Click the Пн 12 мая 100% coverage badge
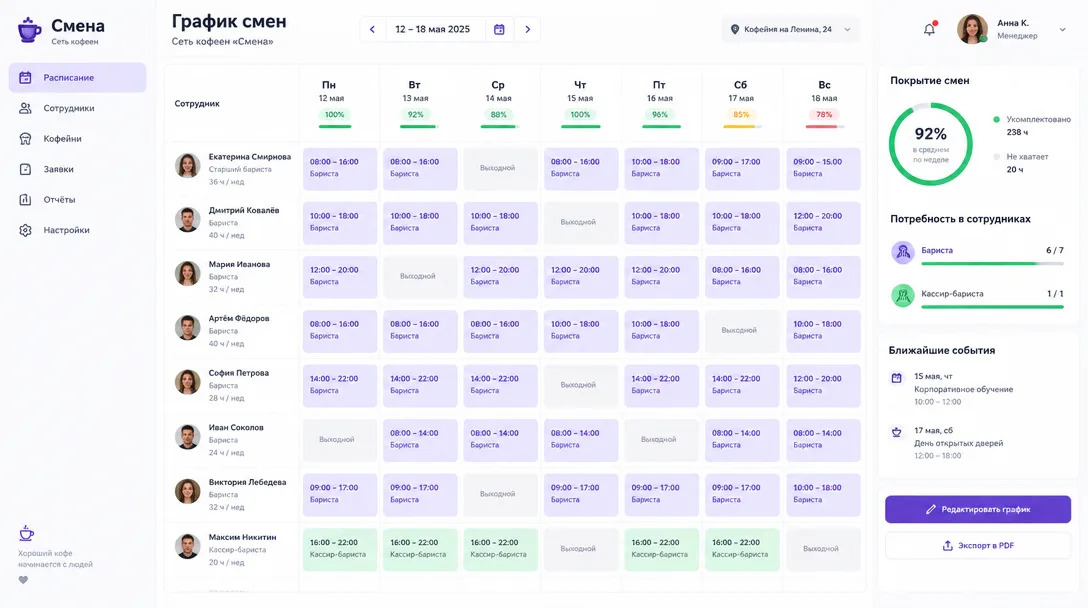 (334, 115)
